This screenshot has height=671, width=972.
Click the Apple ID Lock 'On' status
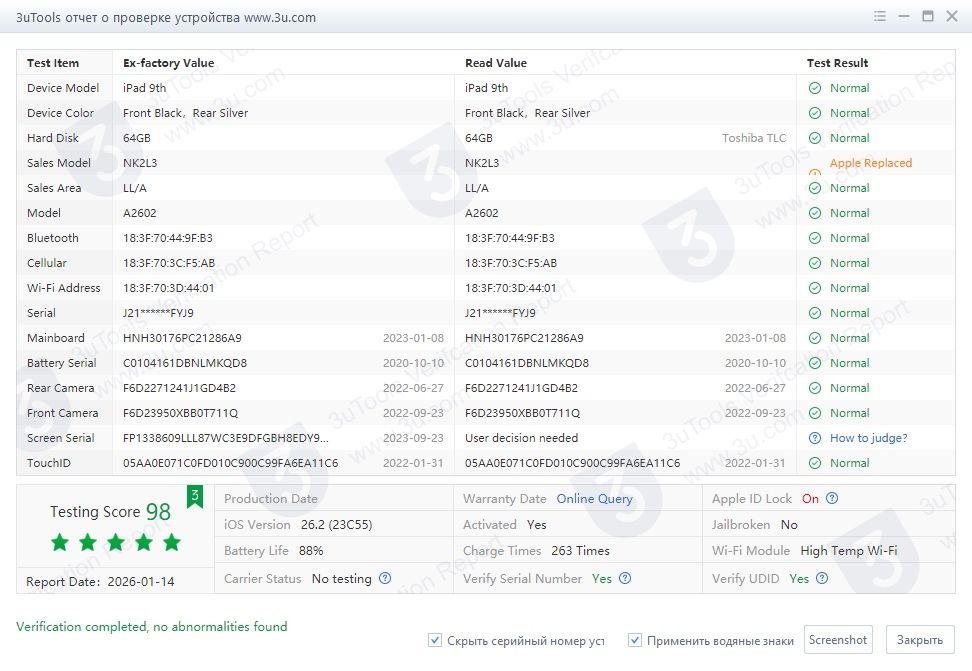(x=810, y=499)
